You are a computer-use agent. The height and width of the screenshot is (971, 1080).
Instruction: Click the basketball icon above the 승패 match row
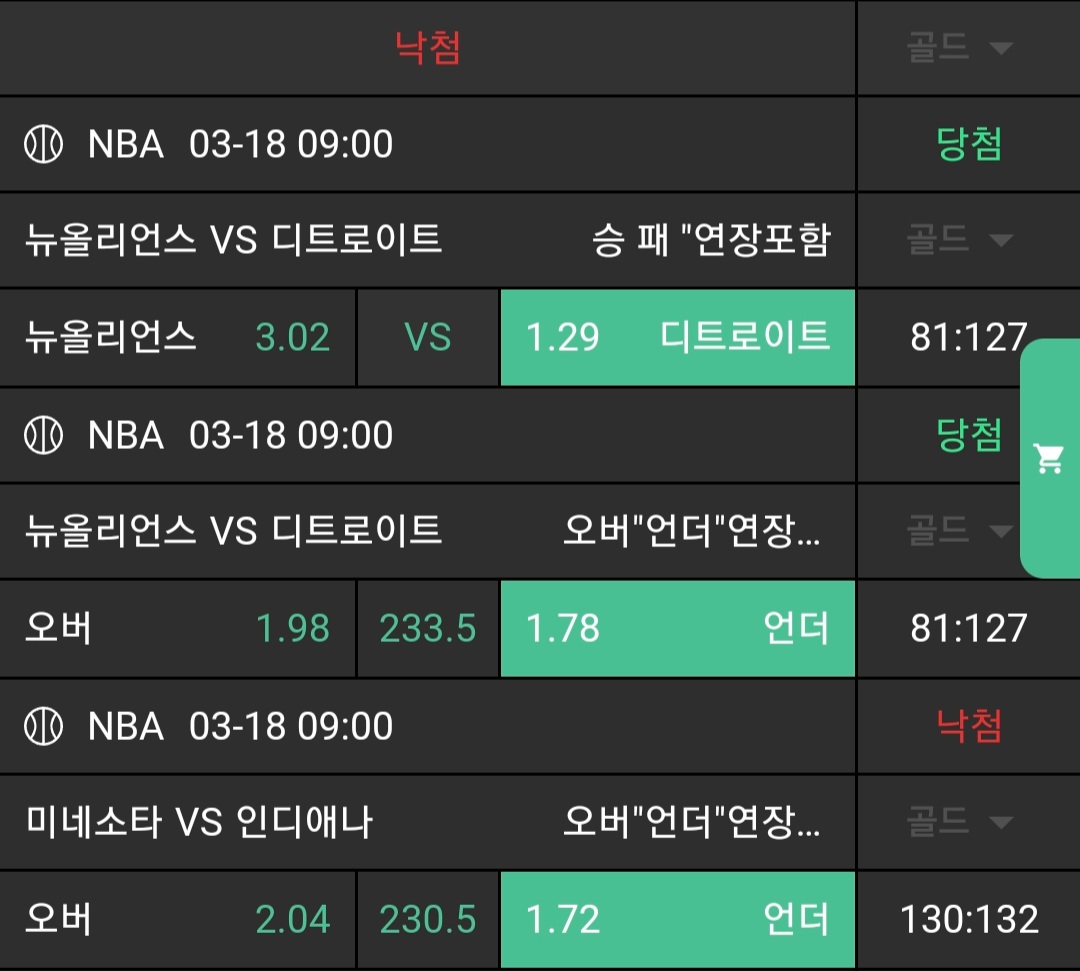[x=43, y=145]
